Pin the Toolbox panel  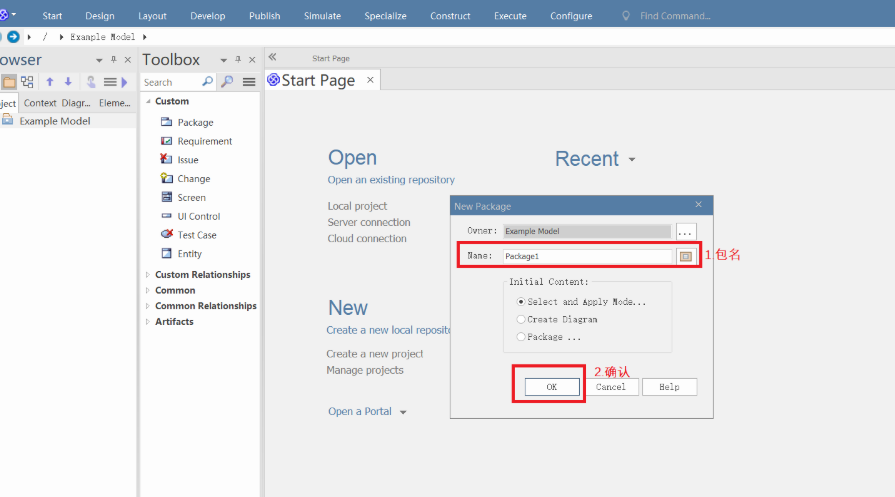[238, 59]
